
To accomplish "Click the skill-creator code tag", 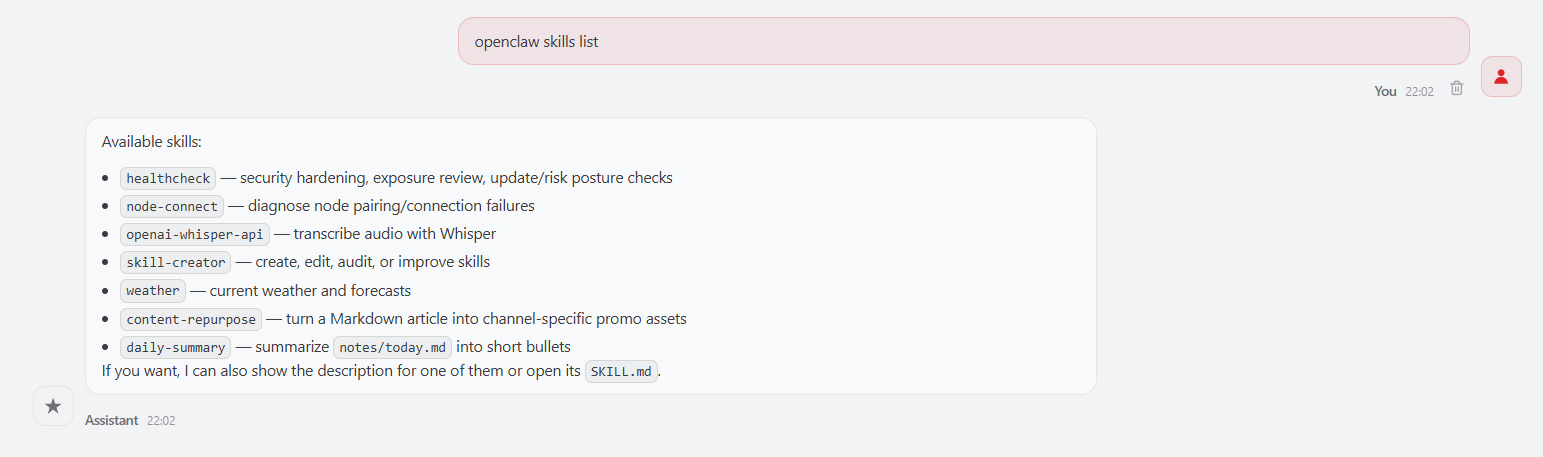I will pos(175,262).
